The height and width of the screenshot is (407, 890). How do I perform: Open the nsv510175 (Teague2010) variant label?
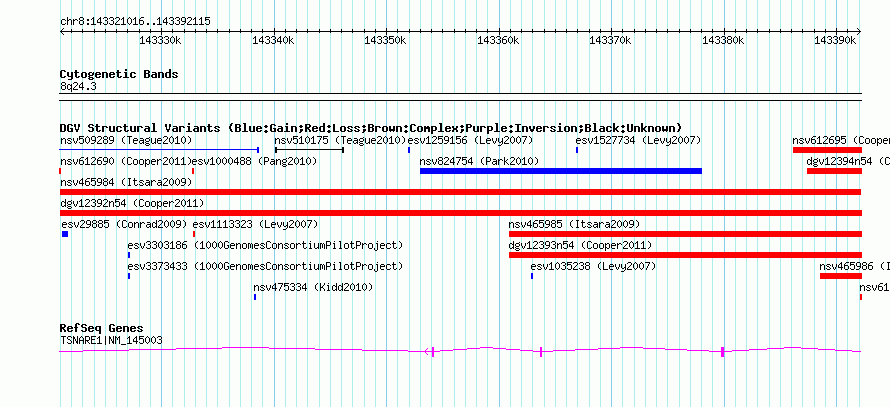tap(341, 140)
